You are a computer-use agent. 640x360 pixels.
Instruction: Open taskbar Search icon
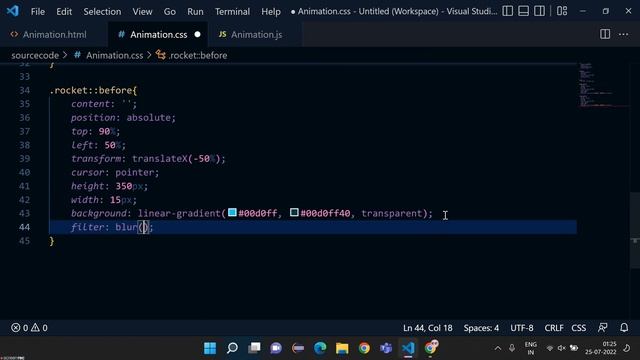point(232,348)
